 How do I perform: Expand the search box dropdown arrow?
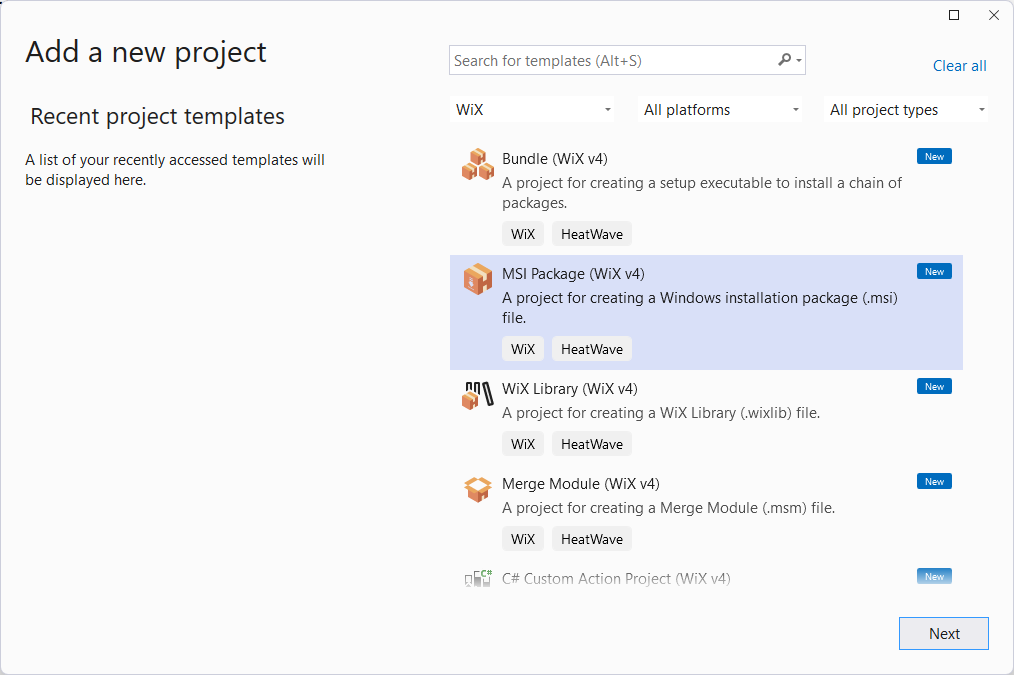point(798,60)
